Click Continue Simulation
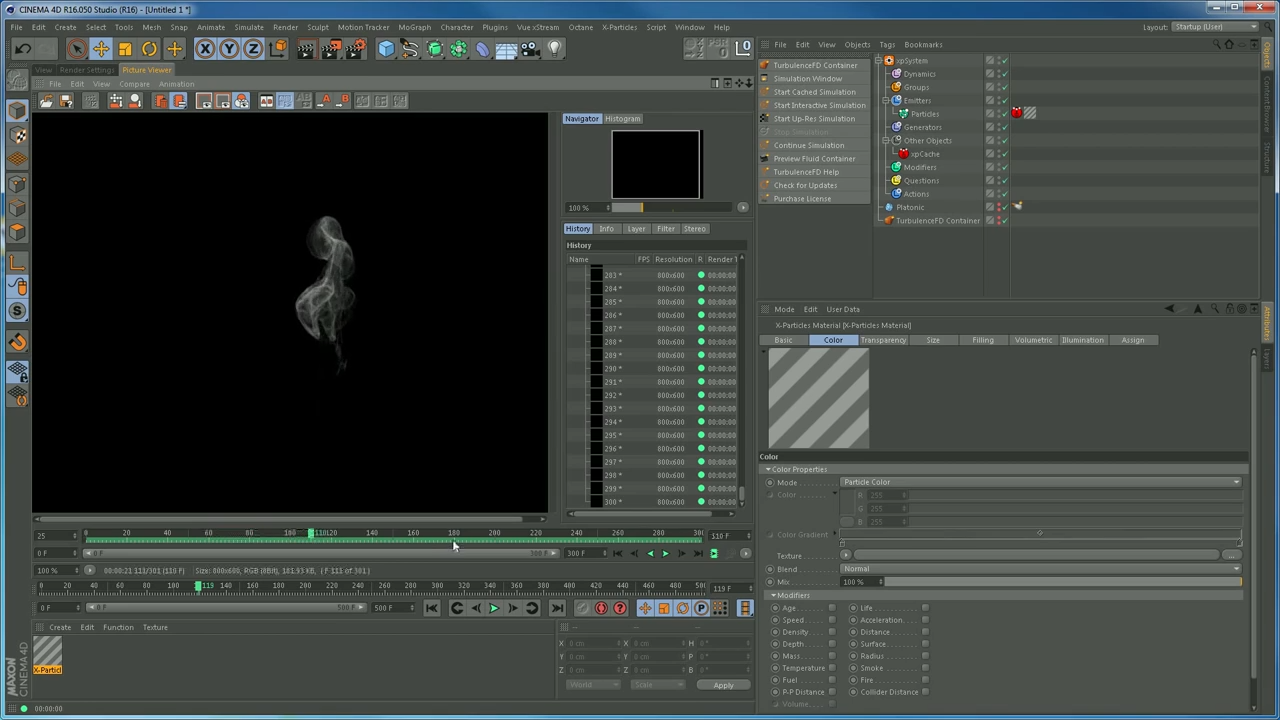 pyautogui.click(x=809, y=146)
